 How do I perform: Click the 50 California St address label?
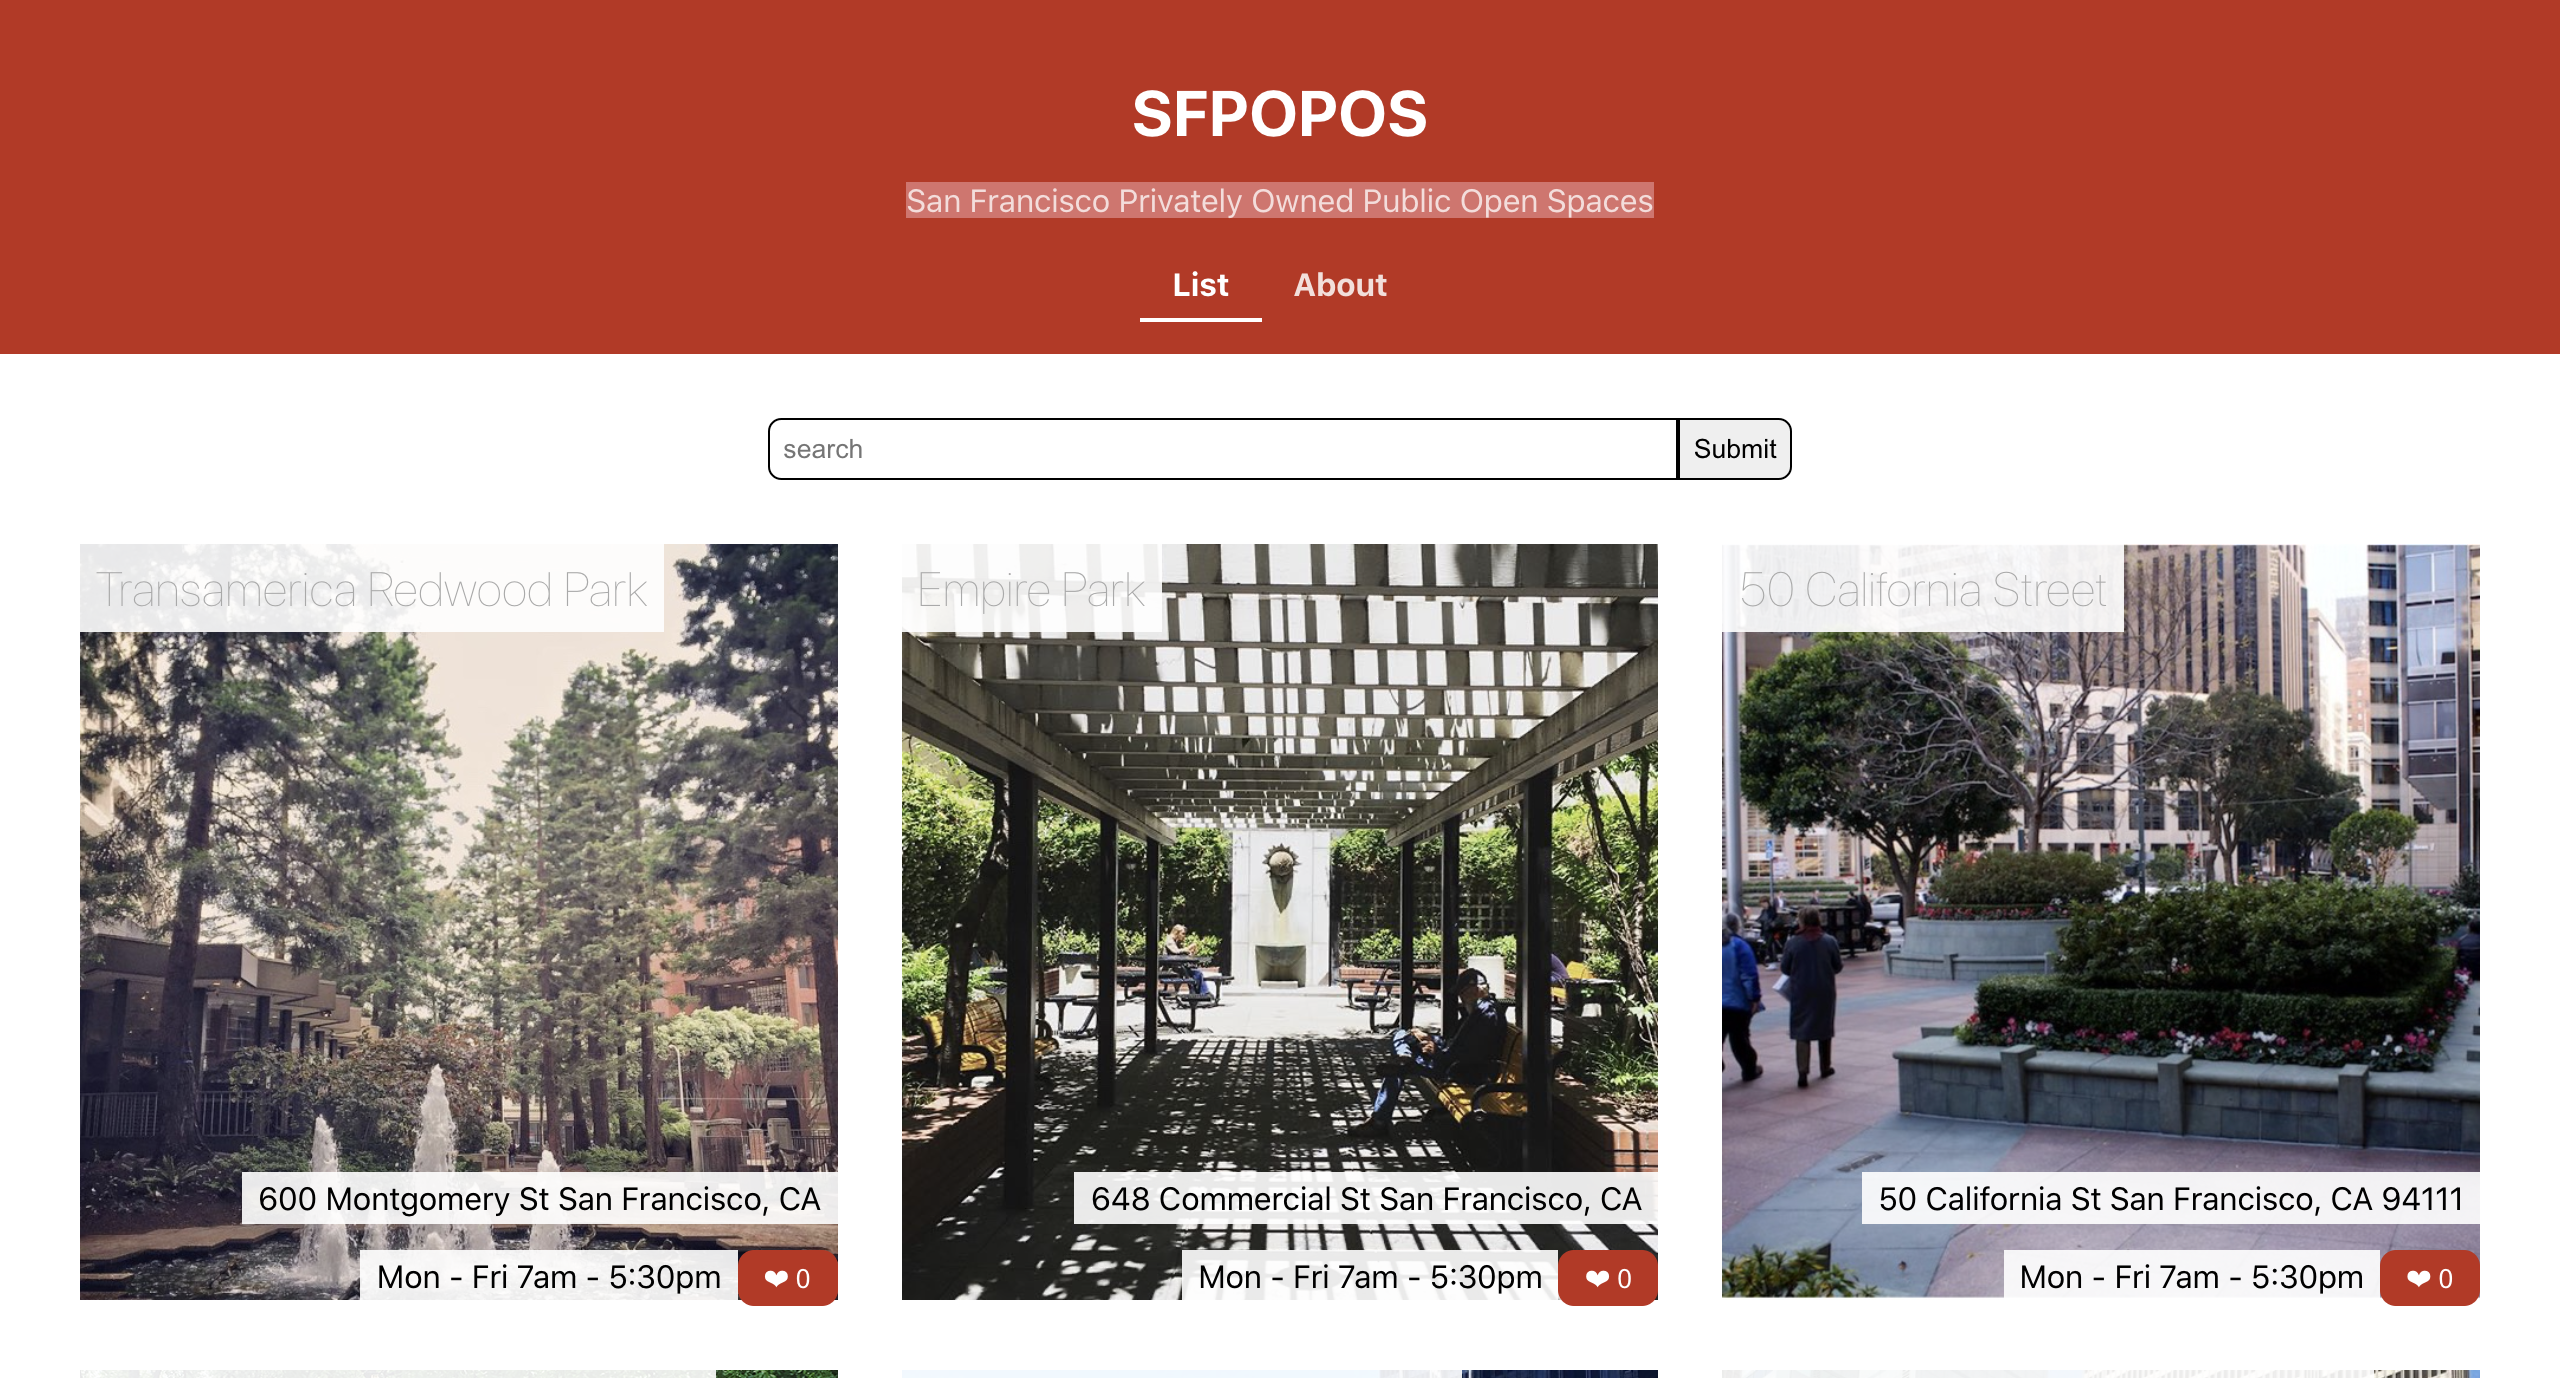click(x=2170, y=1198)
